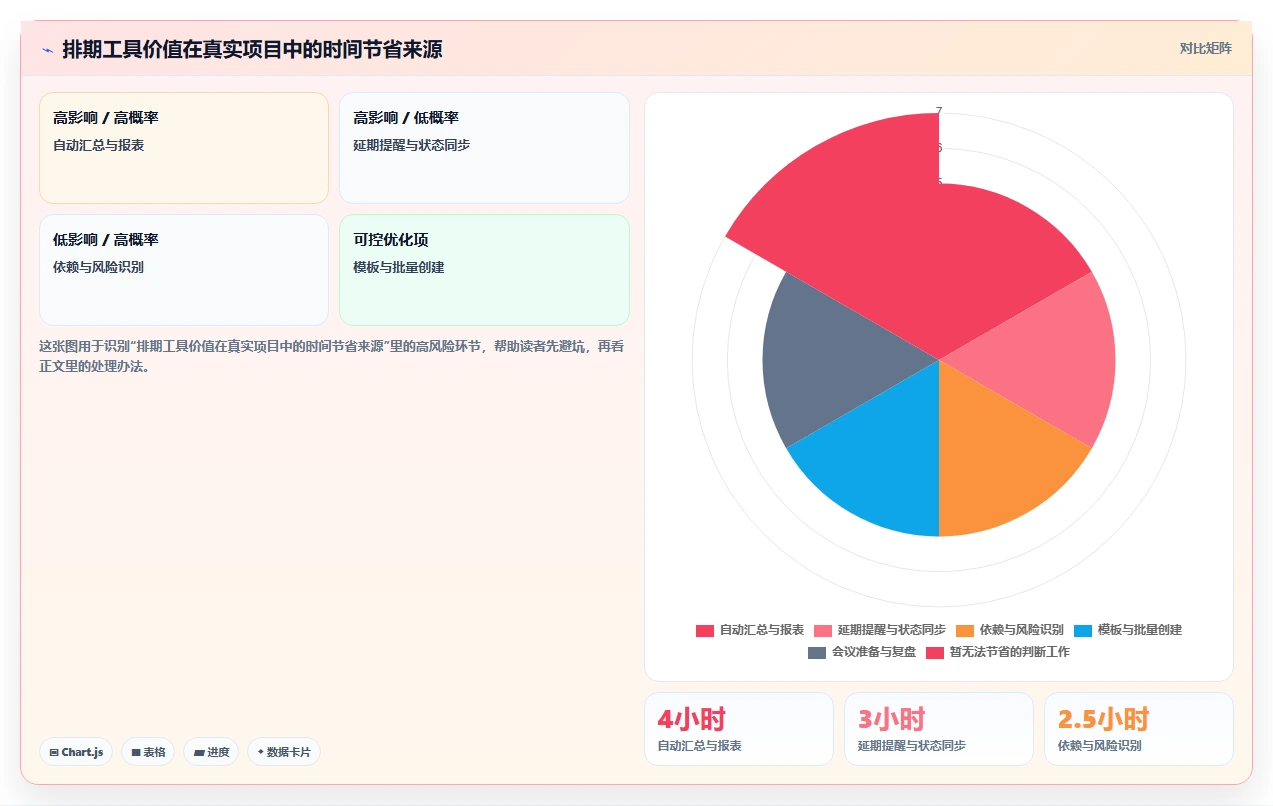Toggle 延期提醒与状态同步 legend swatch

(x=823, y=630)
